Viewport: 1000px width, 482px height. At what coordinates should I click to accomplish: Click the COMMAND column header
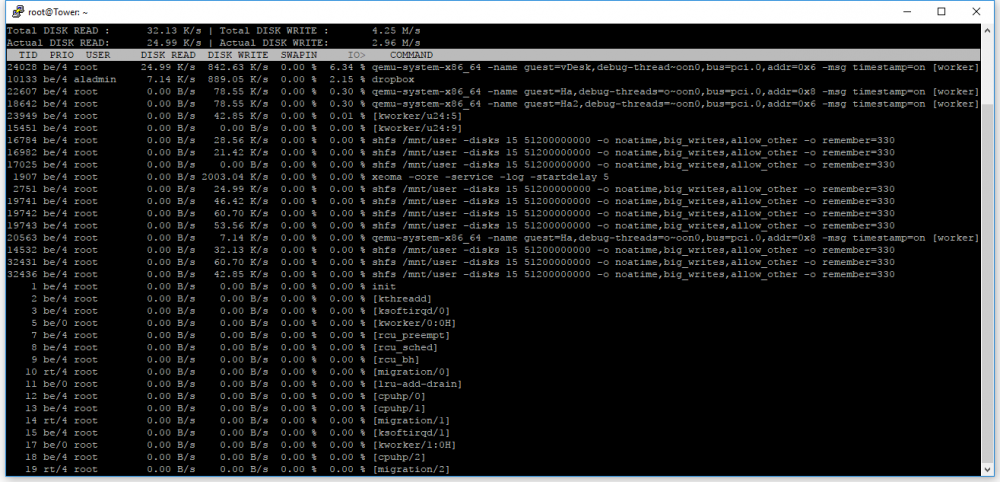pyautogui.click(x=411, y=55)
